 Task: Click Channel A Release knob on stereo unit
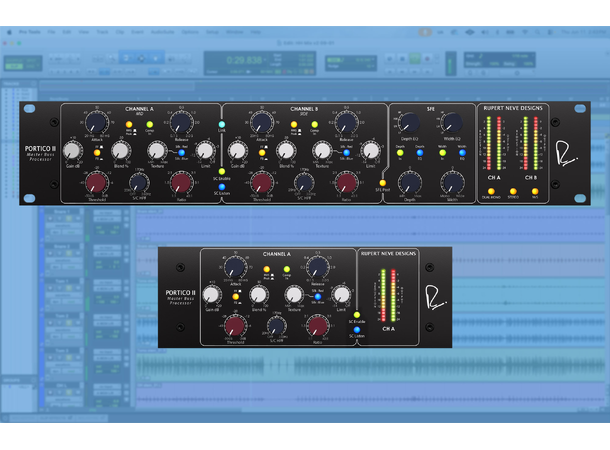click(181, 122)
